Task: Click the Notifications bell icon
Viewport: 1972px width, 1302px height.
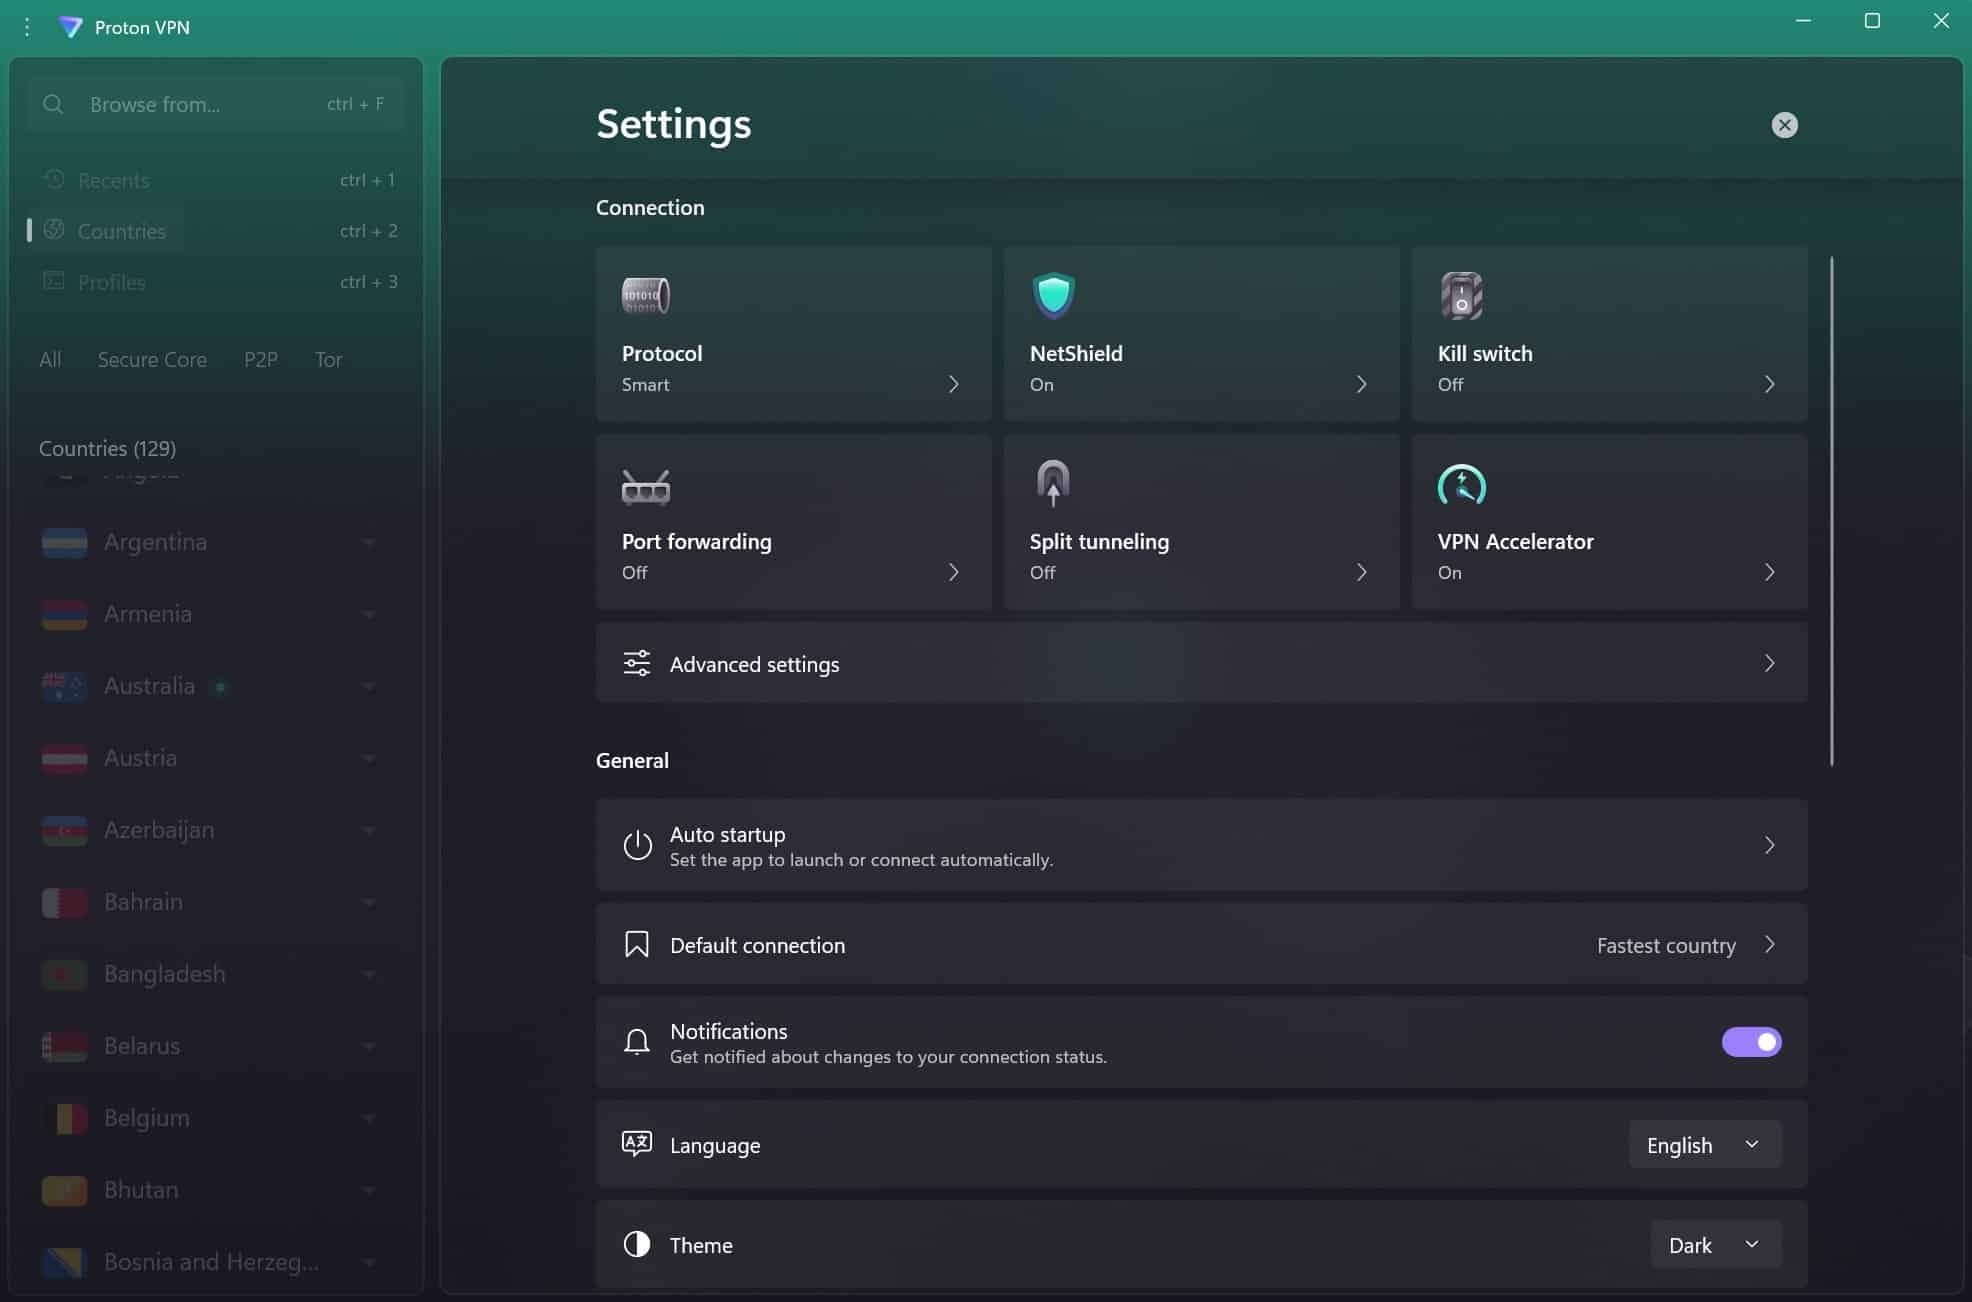Action: coord(637,1042)
